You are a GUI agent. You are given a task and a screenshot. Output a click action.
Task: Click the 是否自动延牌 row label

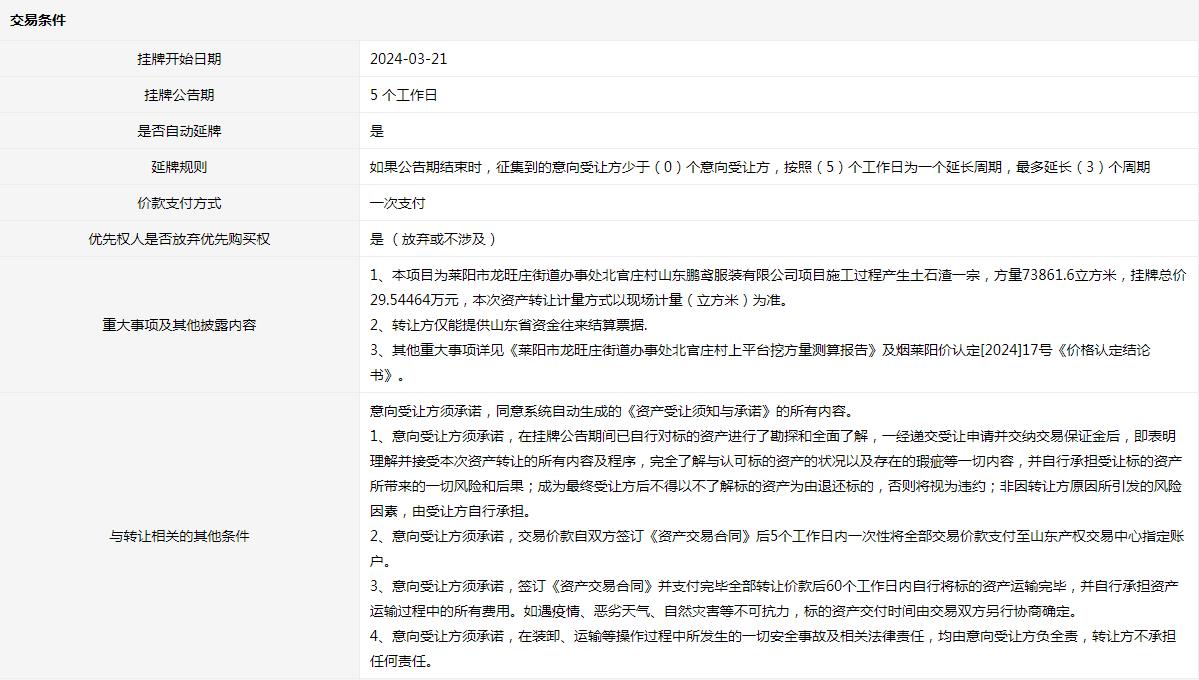pos(179,131)
